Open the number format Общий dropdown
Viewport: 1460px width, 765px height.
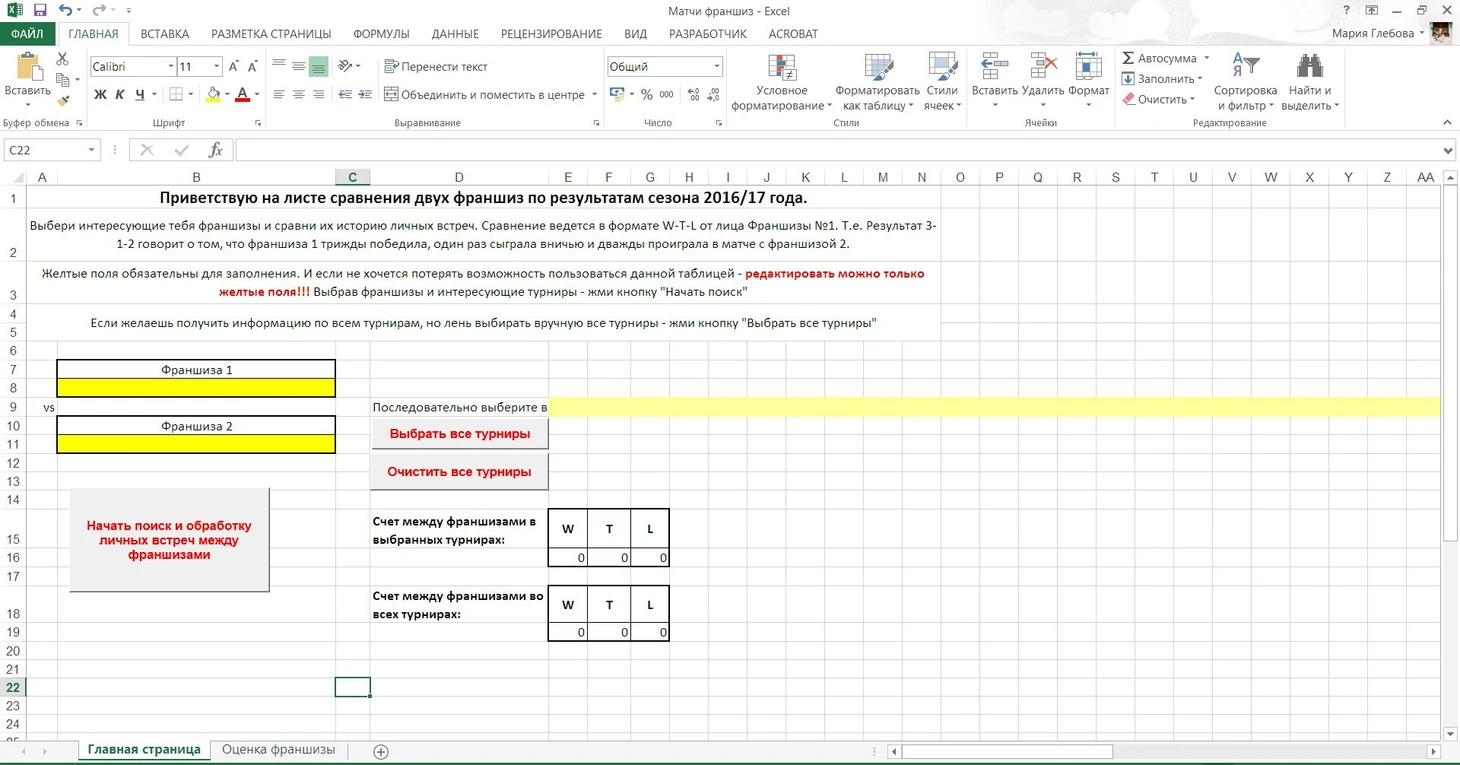tap(716, 66)
